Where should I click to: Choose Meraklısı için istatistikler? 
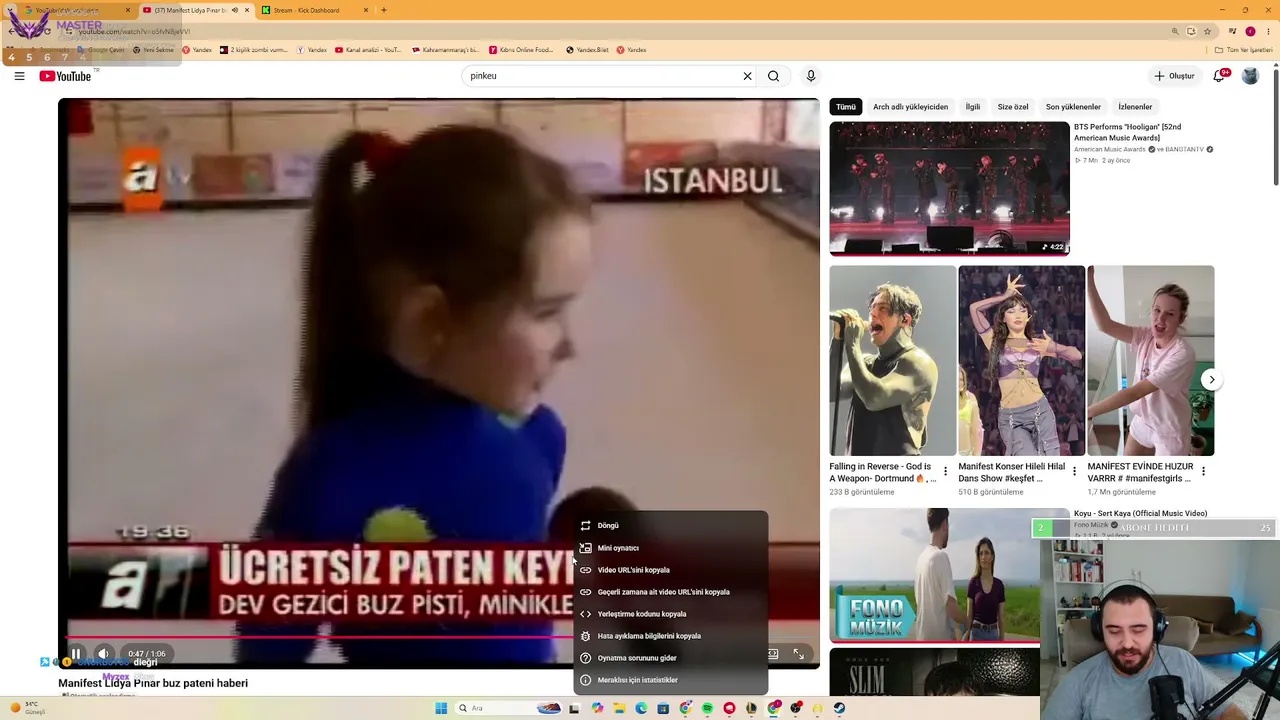(x=671, y=680)
